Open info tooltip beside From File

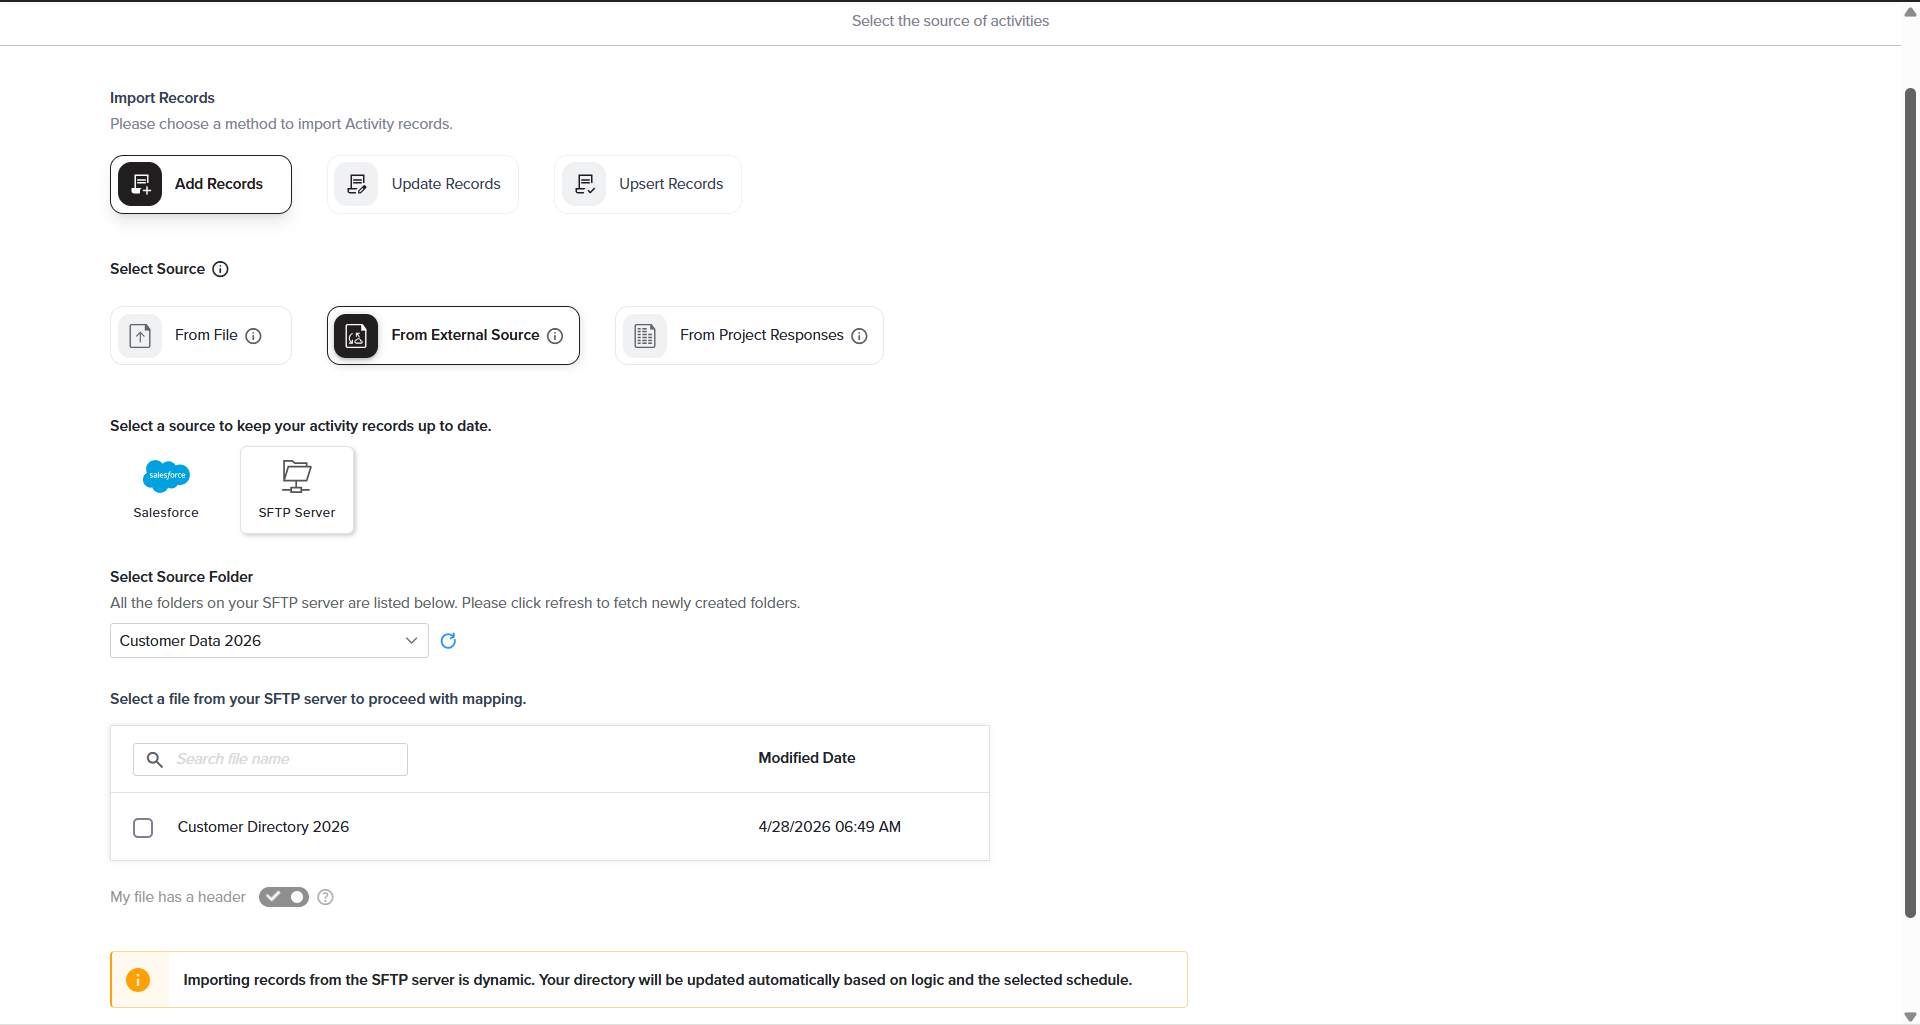[x=254, y=336]
